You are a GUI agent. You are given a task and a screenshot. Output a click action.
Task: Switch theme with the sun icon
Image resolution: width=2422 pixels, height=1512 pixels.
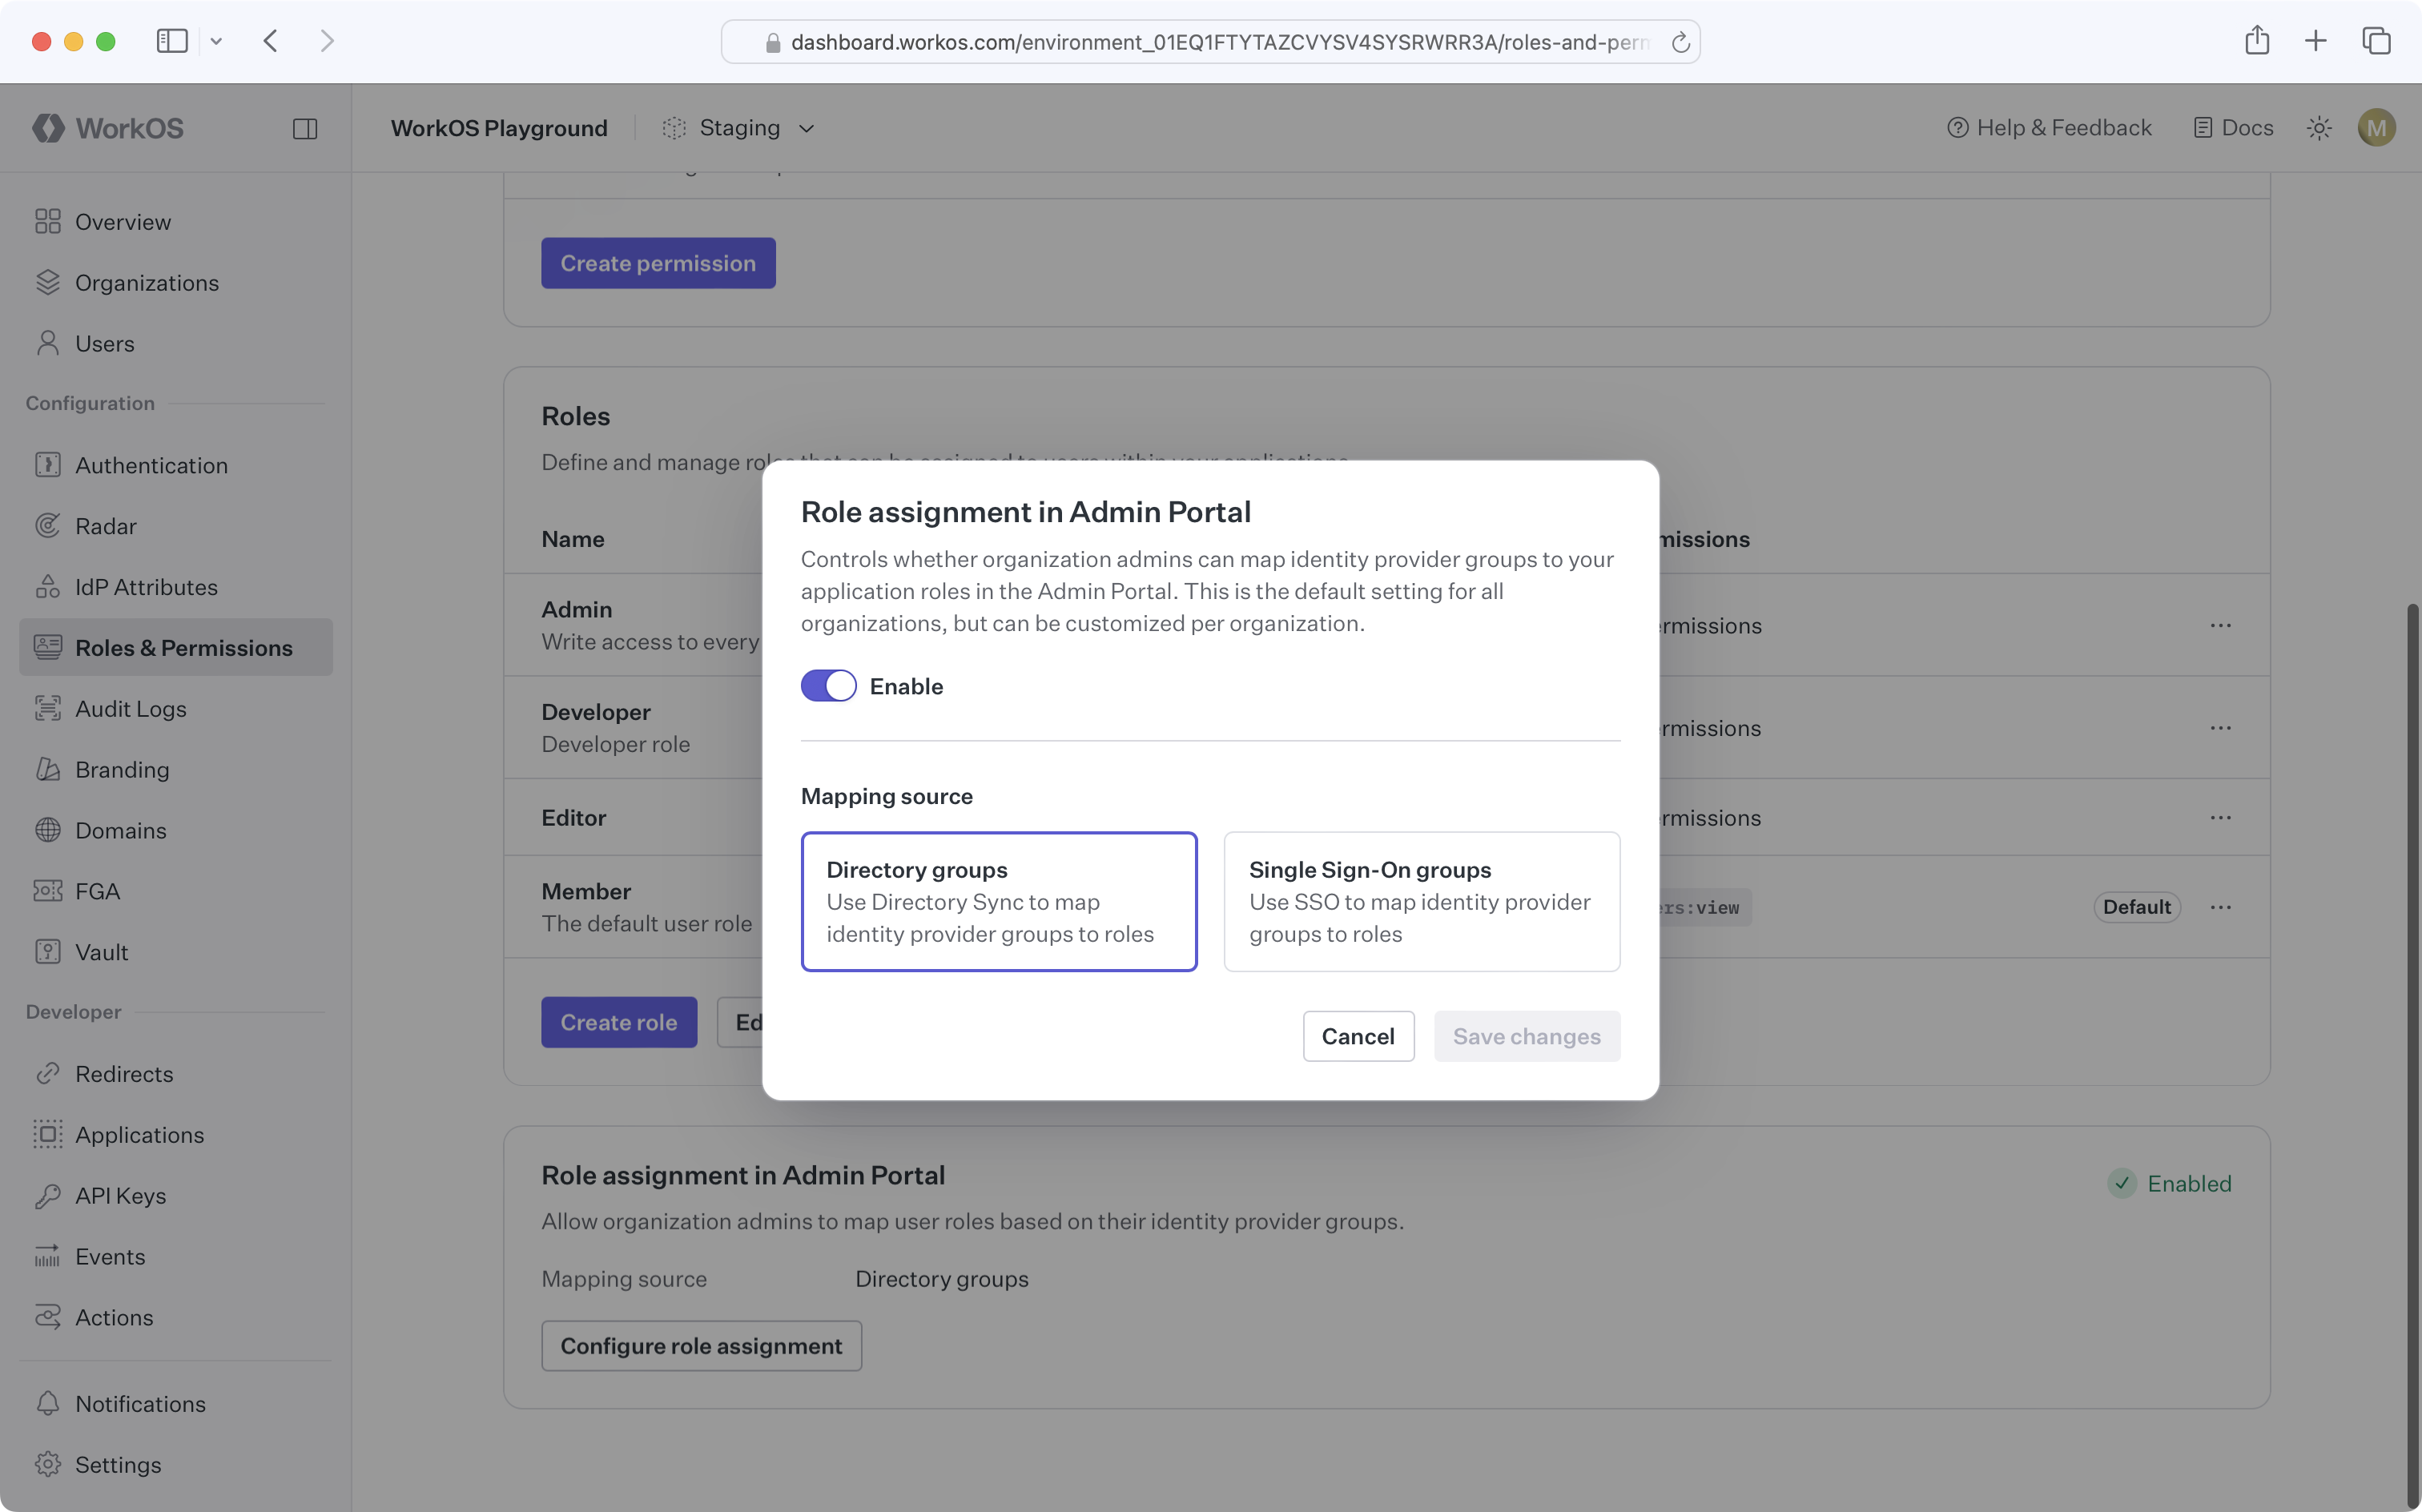click(2320, 127)
